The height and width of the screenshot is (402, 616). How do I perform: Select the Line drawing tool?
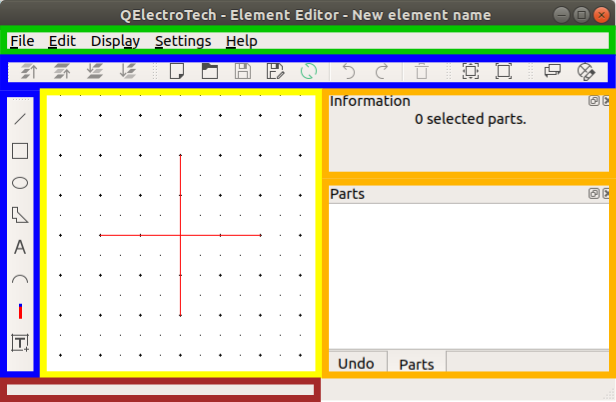(19, 119)
